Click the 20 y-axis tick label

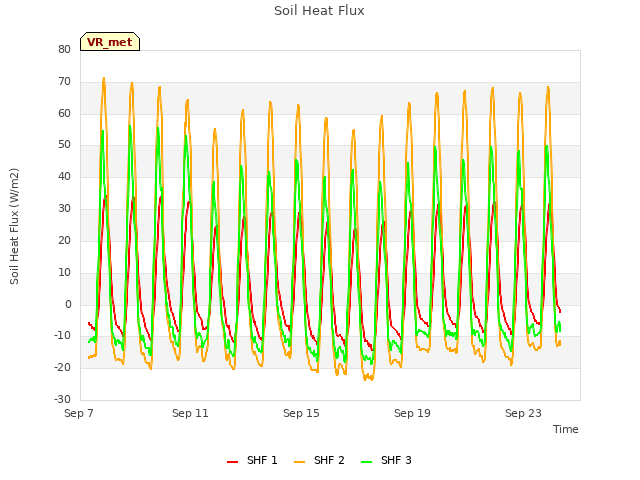pos(64,240)
